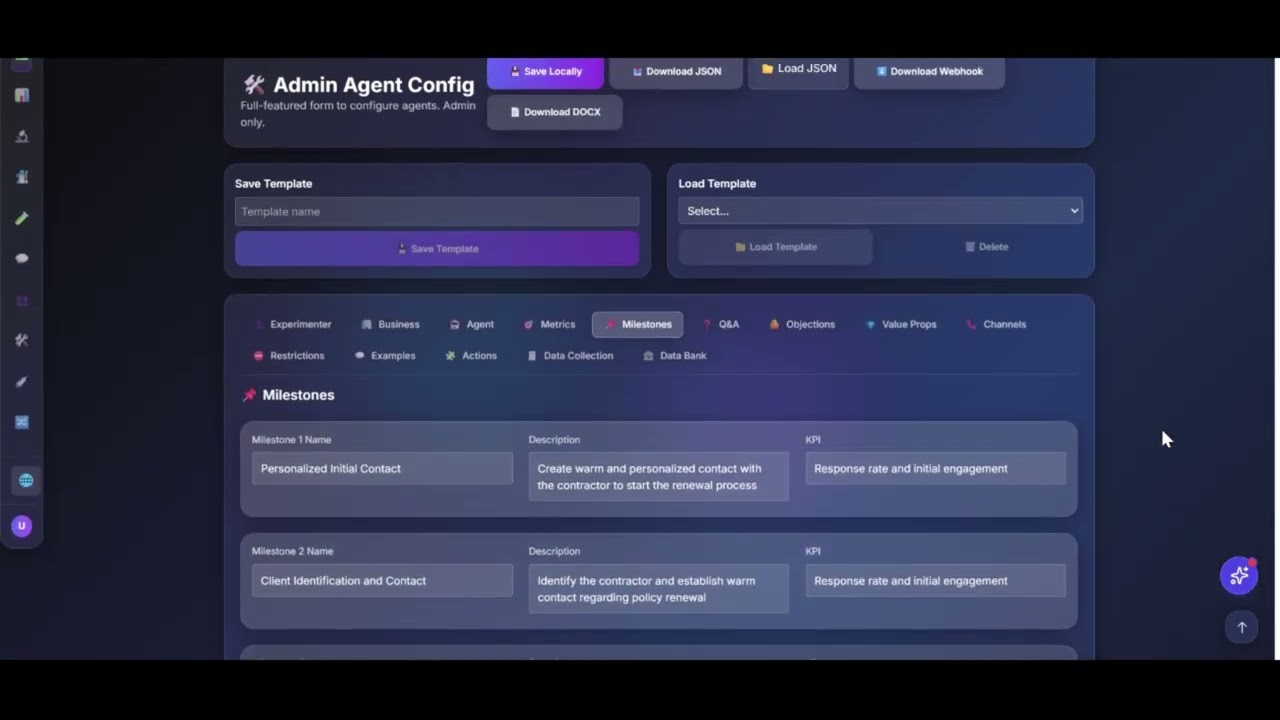The image size is (1280, 720).
Task: Click the Save Locally button
Action: point(545,72)
